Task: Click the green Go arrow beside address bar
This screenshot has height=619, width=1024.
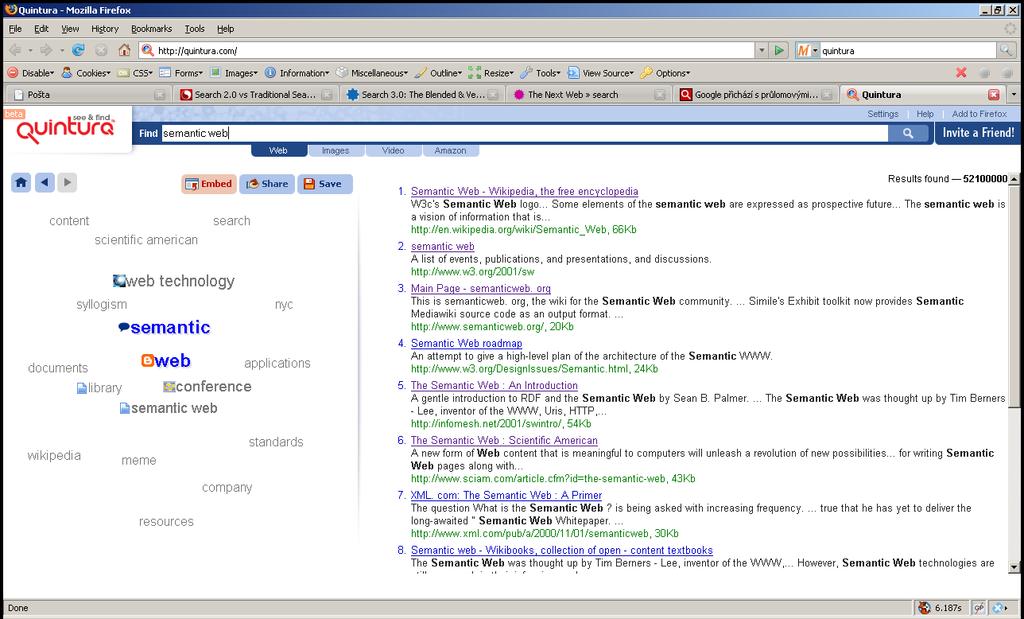Action: (x=778, y=50)
